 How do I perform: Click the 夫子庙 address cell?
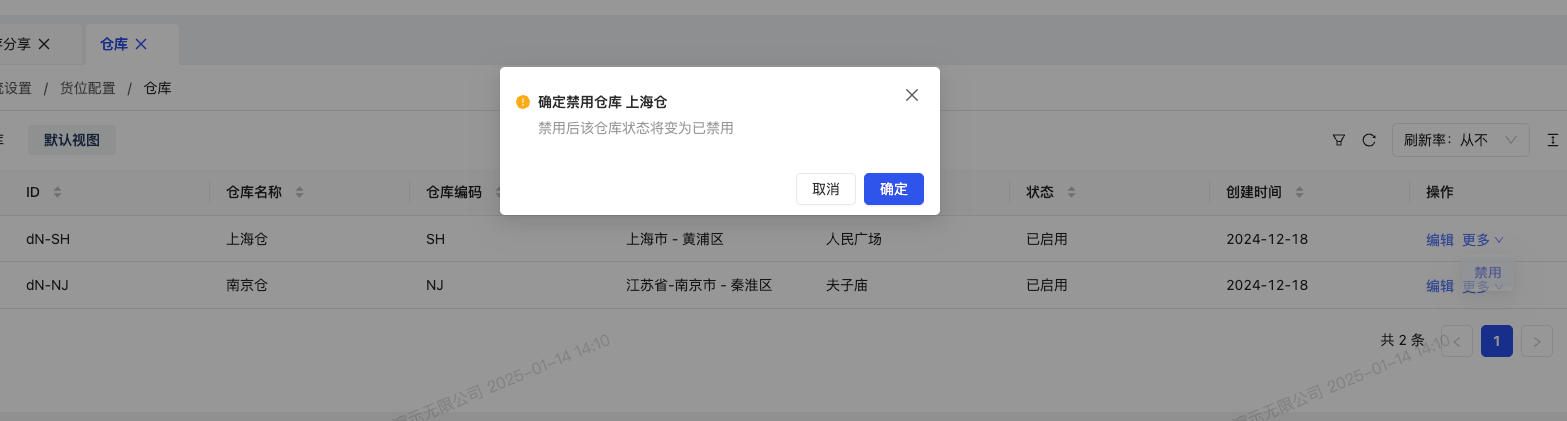tap(847, 286)
